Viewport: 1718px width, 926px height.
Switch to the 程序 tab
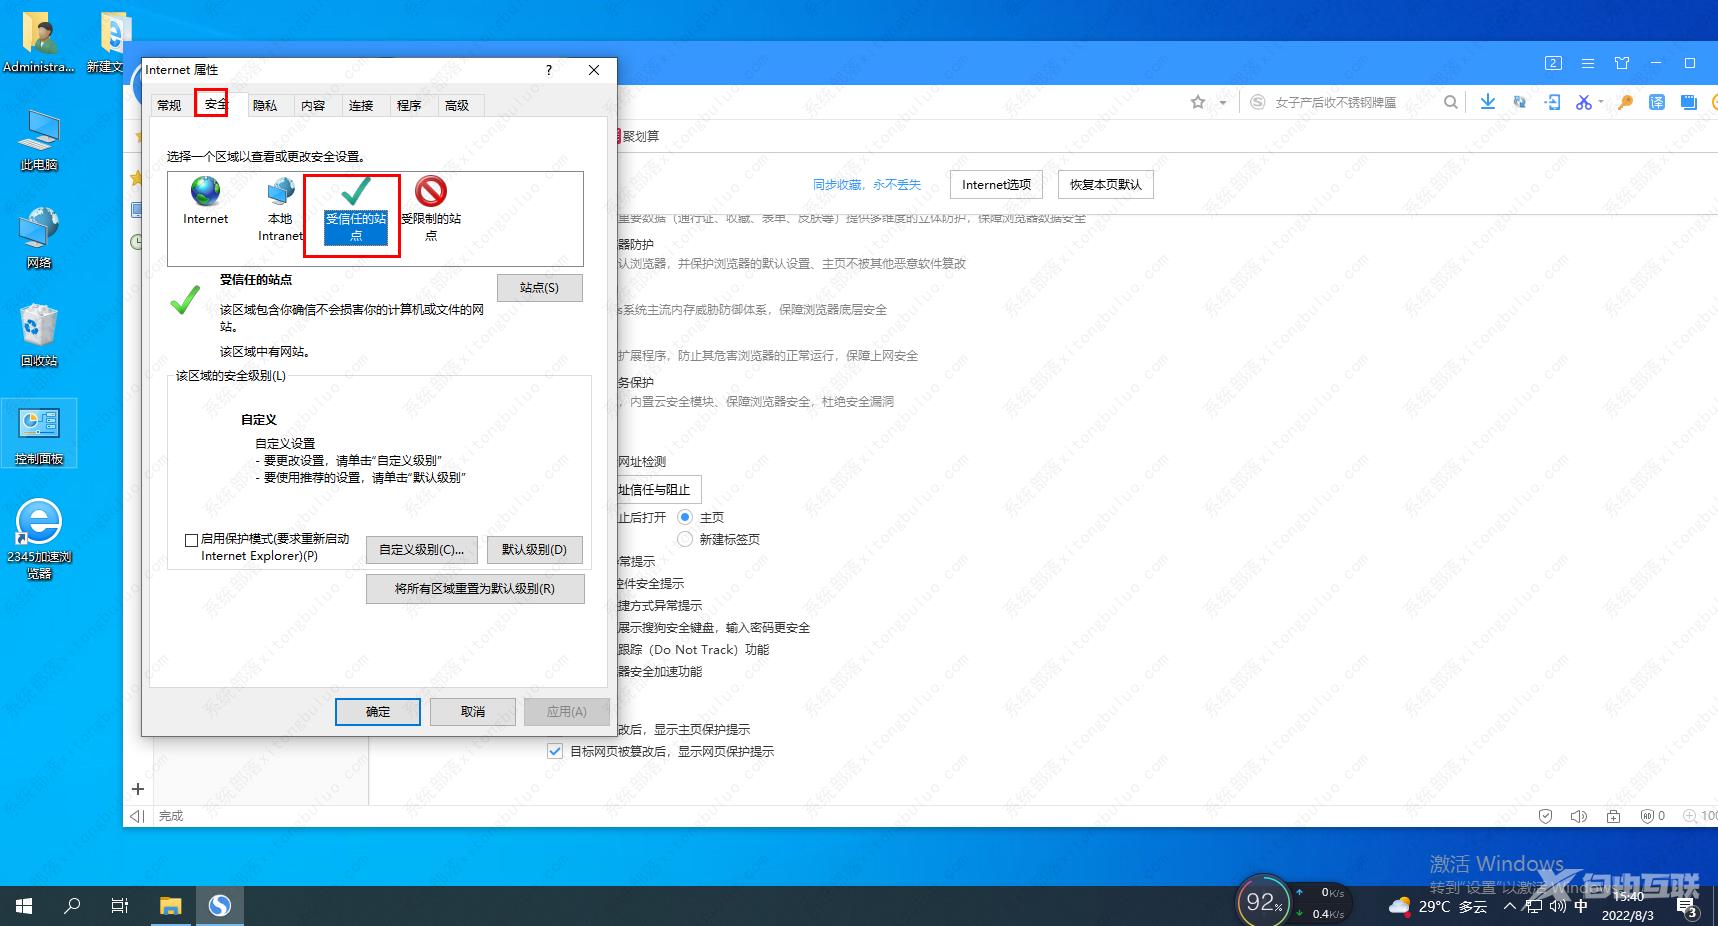409,105
